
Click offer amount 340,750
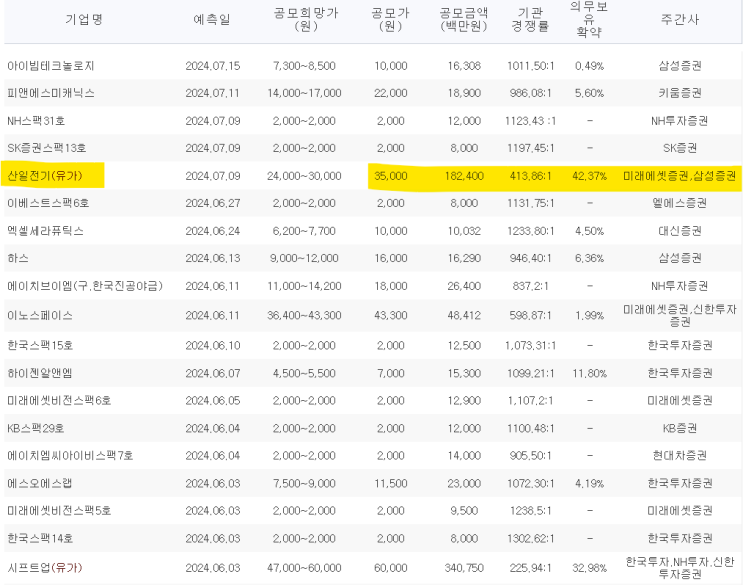pyautogui.click(x=464, y=567)
